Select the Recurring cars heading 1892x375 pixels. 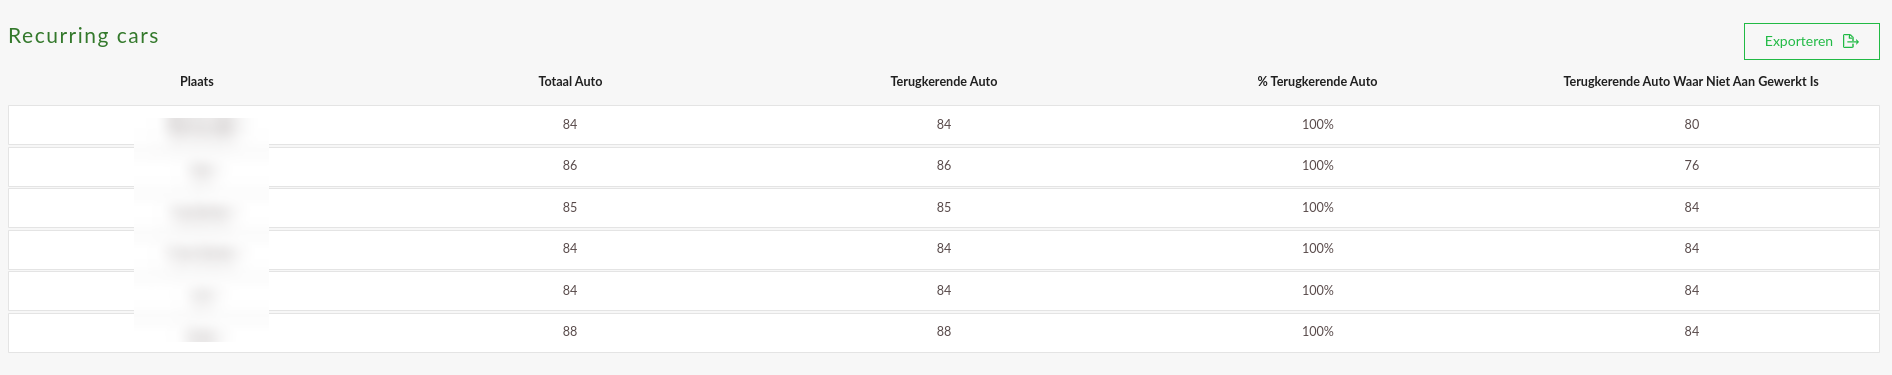[x=84, y=36]
